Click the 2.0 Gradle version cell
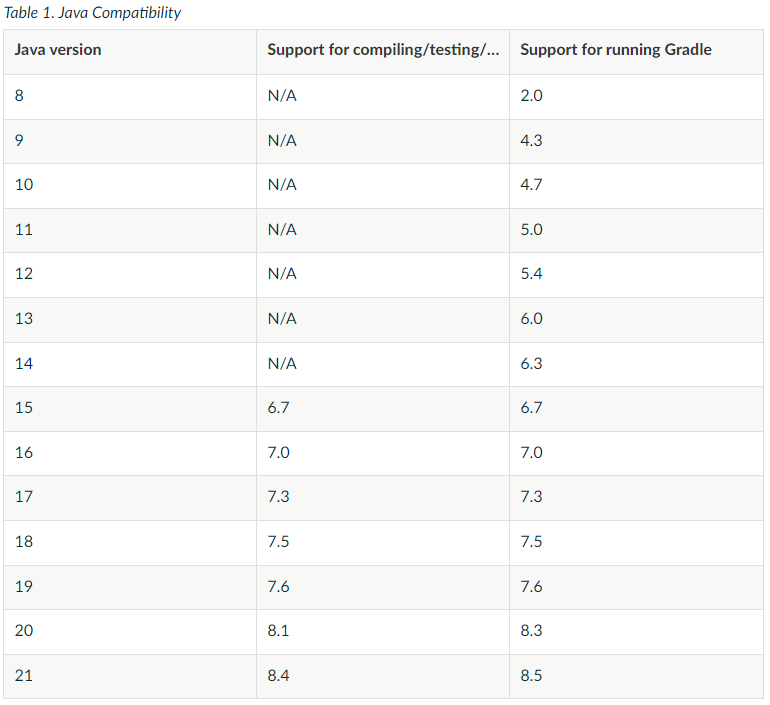The height and width of the screenshot is (705, 770). point(636,96)
